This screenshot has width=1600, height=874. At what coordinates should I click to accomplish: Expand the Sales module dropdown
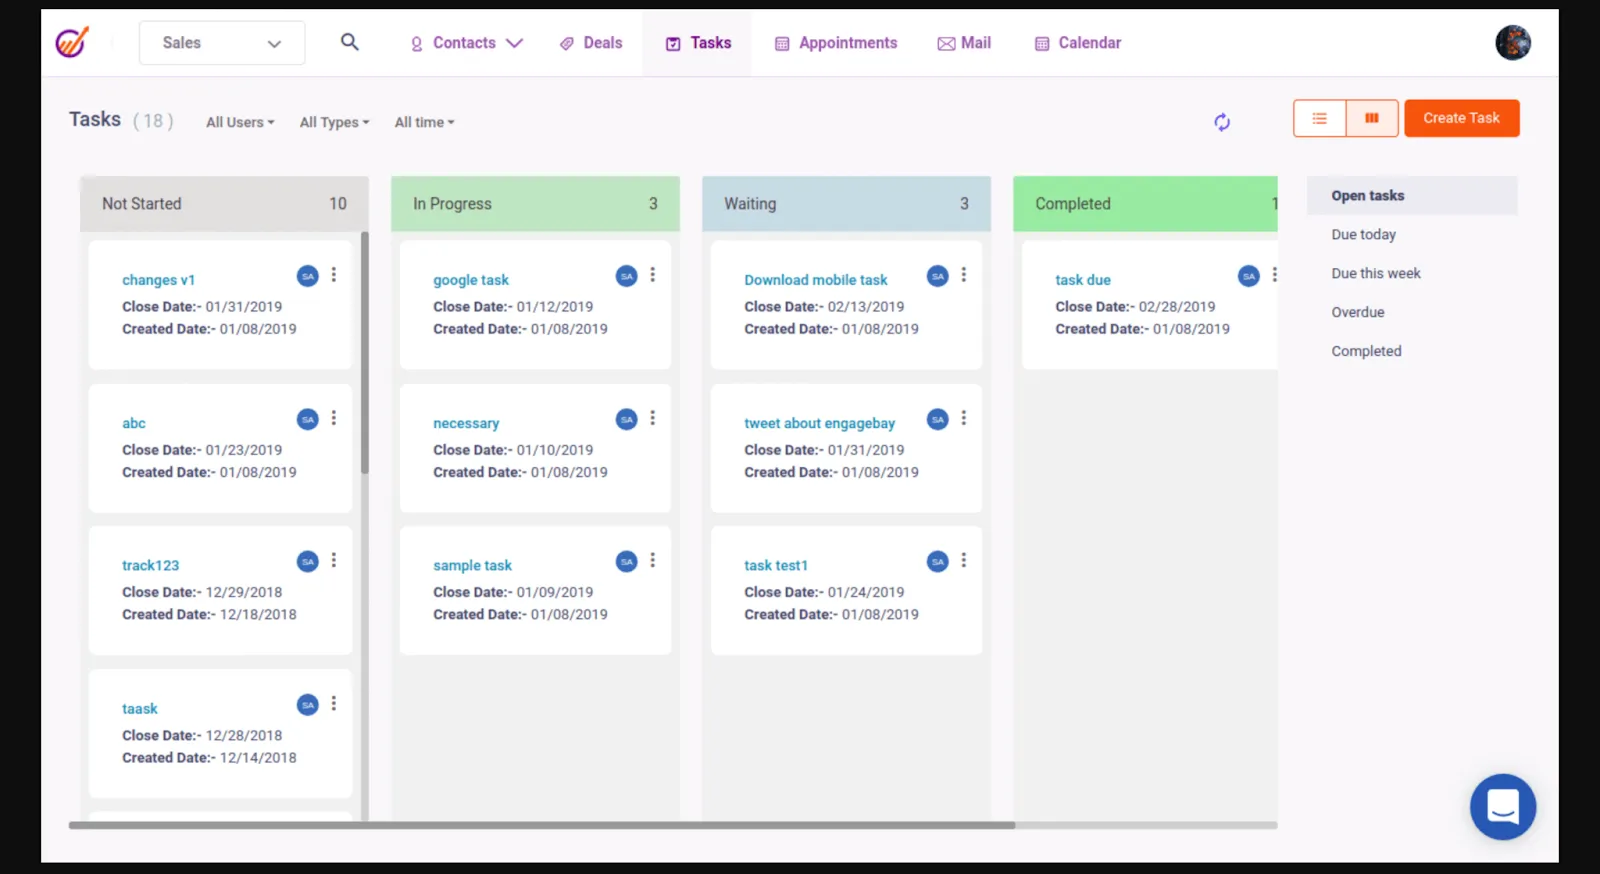[x=222, y=43]
